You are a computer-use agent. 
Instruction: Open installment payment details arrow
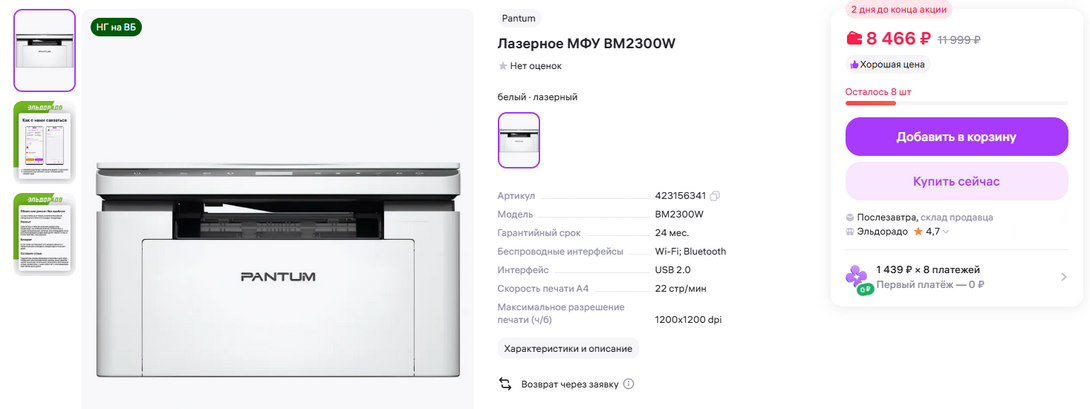(x=1064, y=277)
